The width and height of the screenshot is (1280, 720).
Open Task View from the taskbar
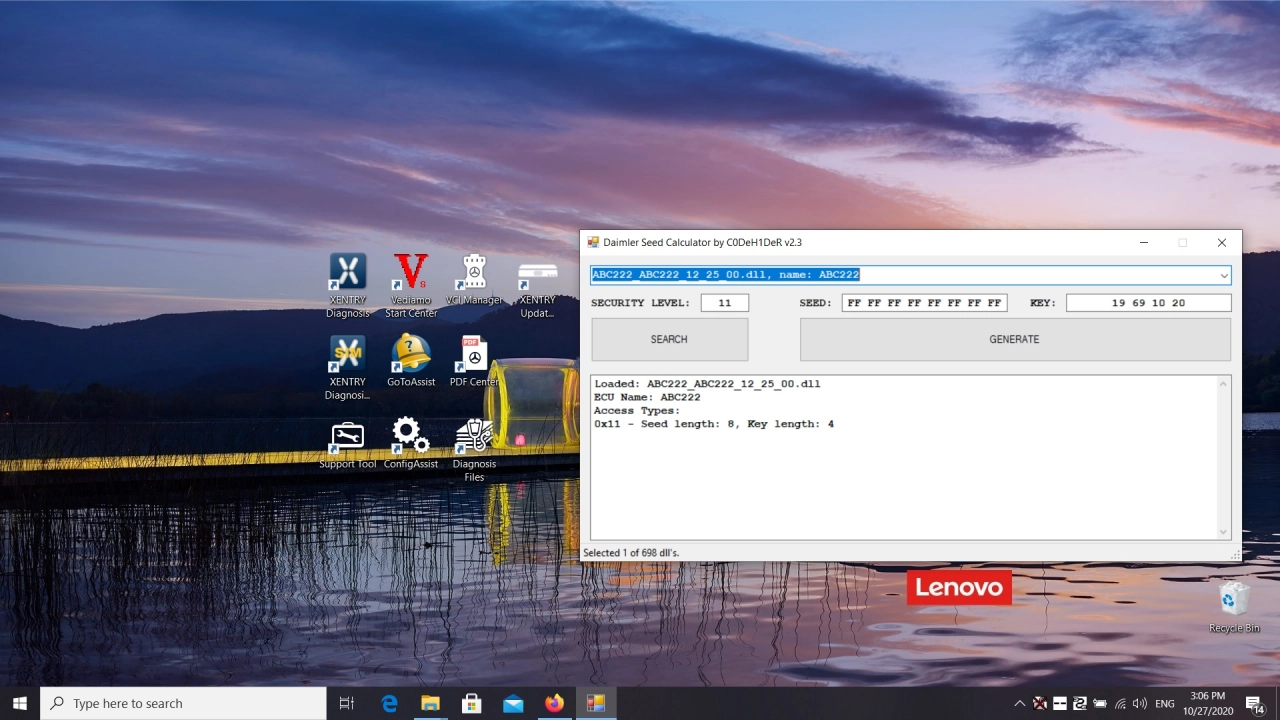[x=347, y=703]
